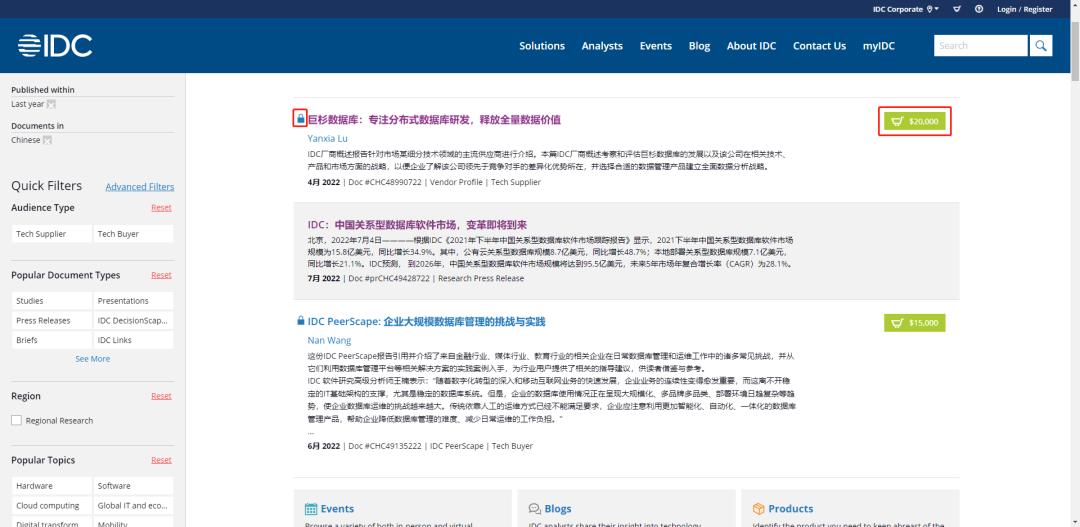The image size is (1080, 527).
Task: Open the Analysts menu
Action: [x=602, y=45]
